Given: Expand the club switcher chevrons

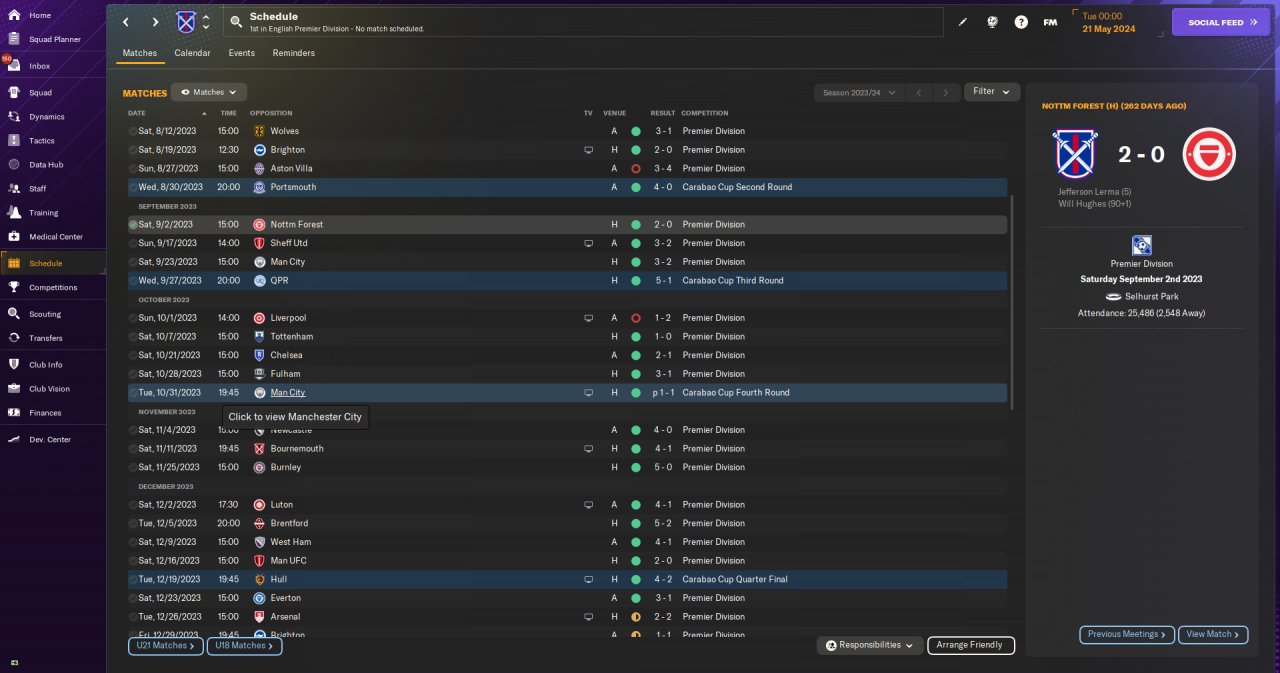Looking at the screenshot, I should click(206, 22).
